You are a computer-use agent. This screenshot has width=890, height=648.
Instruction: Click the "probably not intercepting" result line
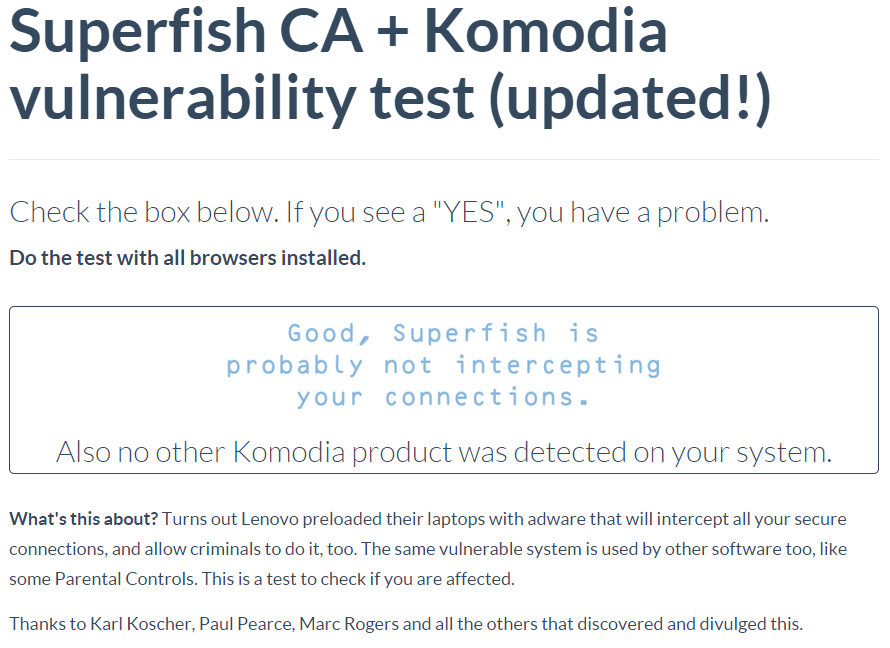coord(443,365)
